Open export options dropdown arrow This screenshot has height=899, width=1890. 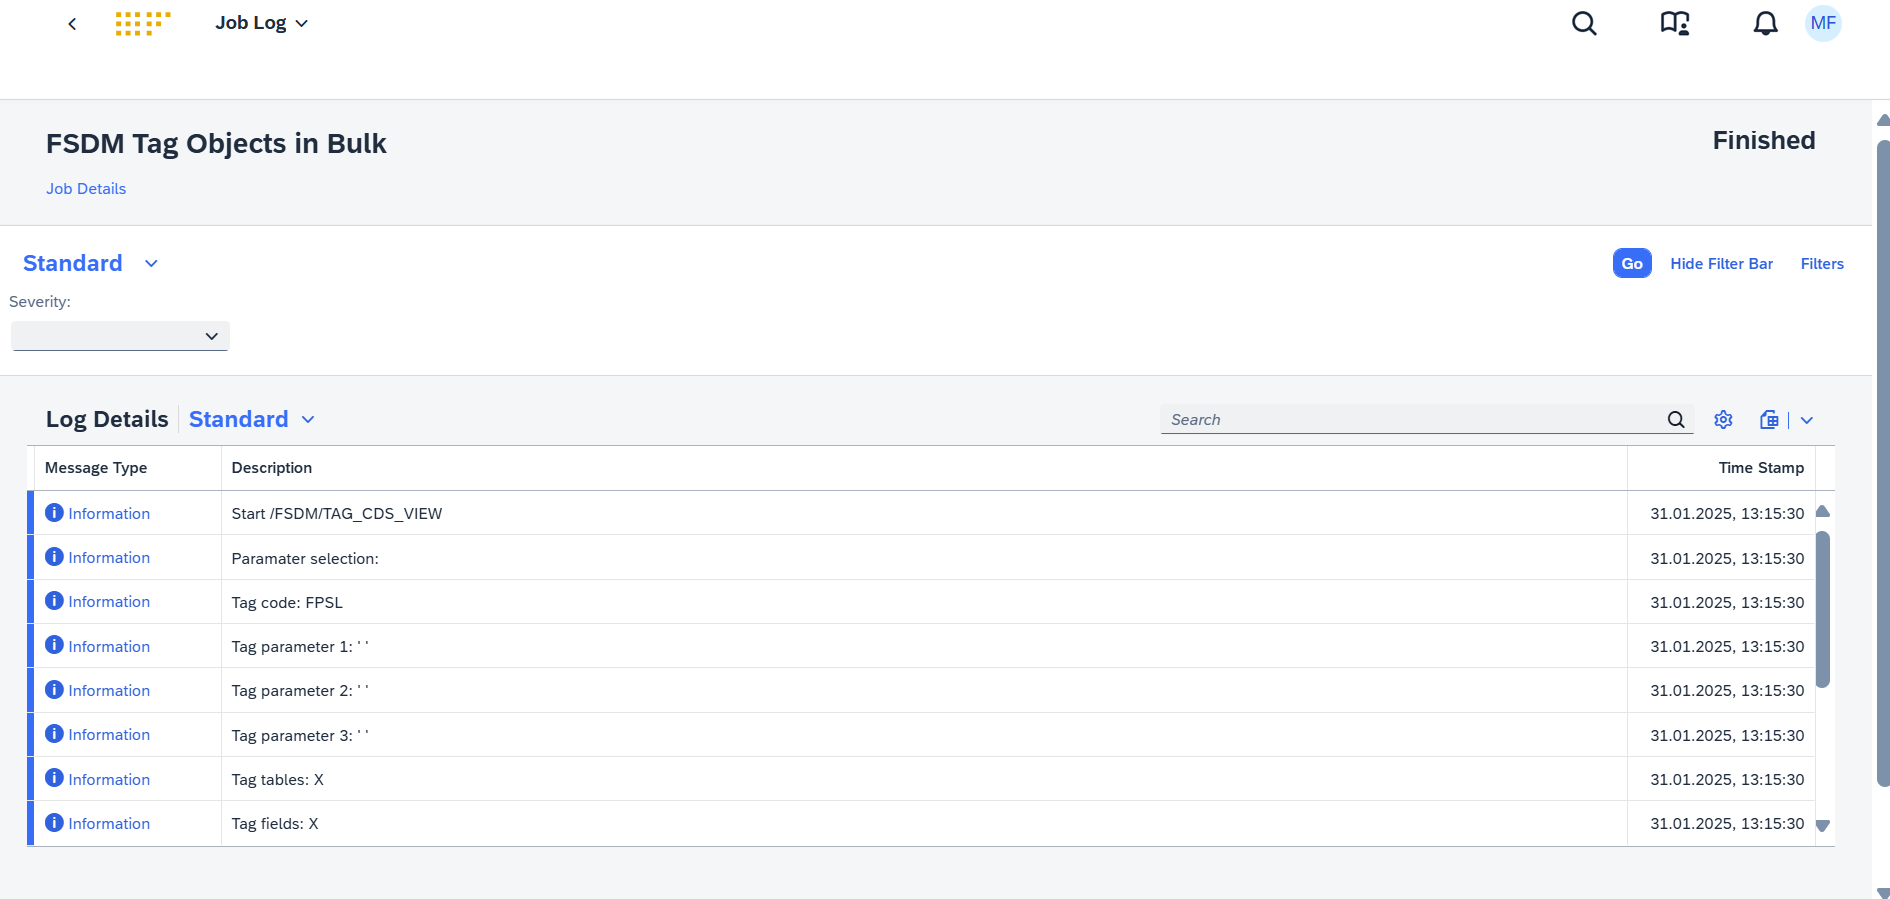point(1807,420)
